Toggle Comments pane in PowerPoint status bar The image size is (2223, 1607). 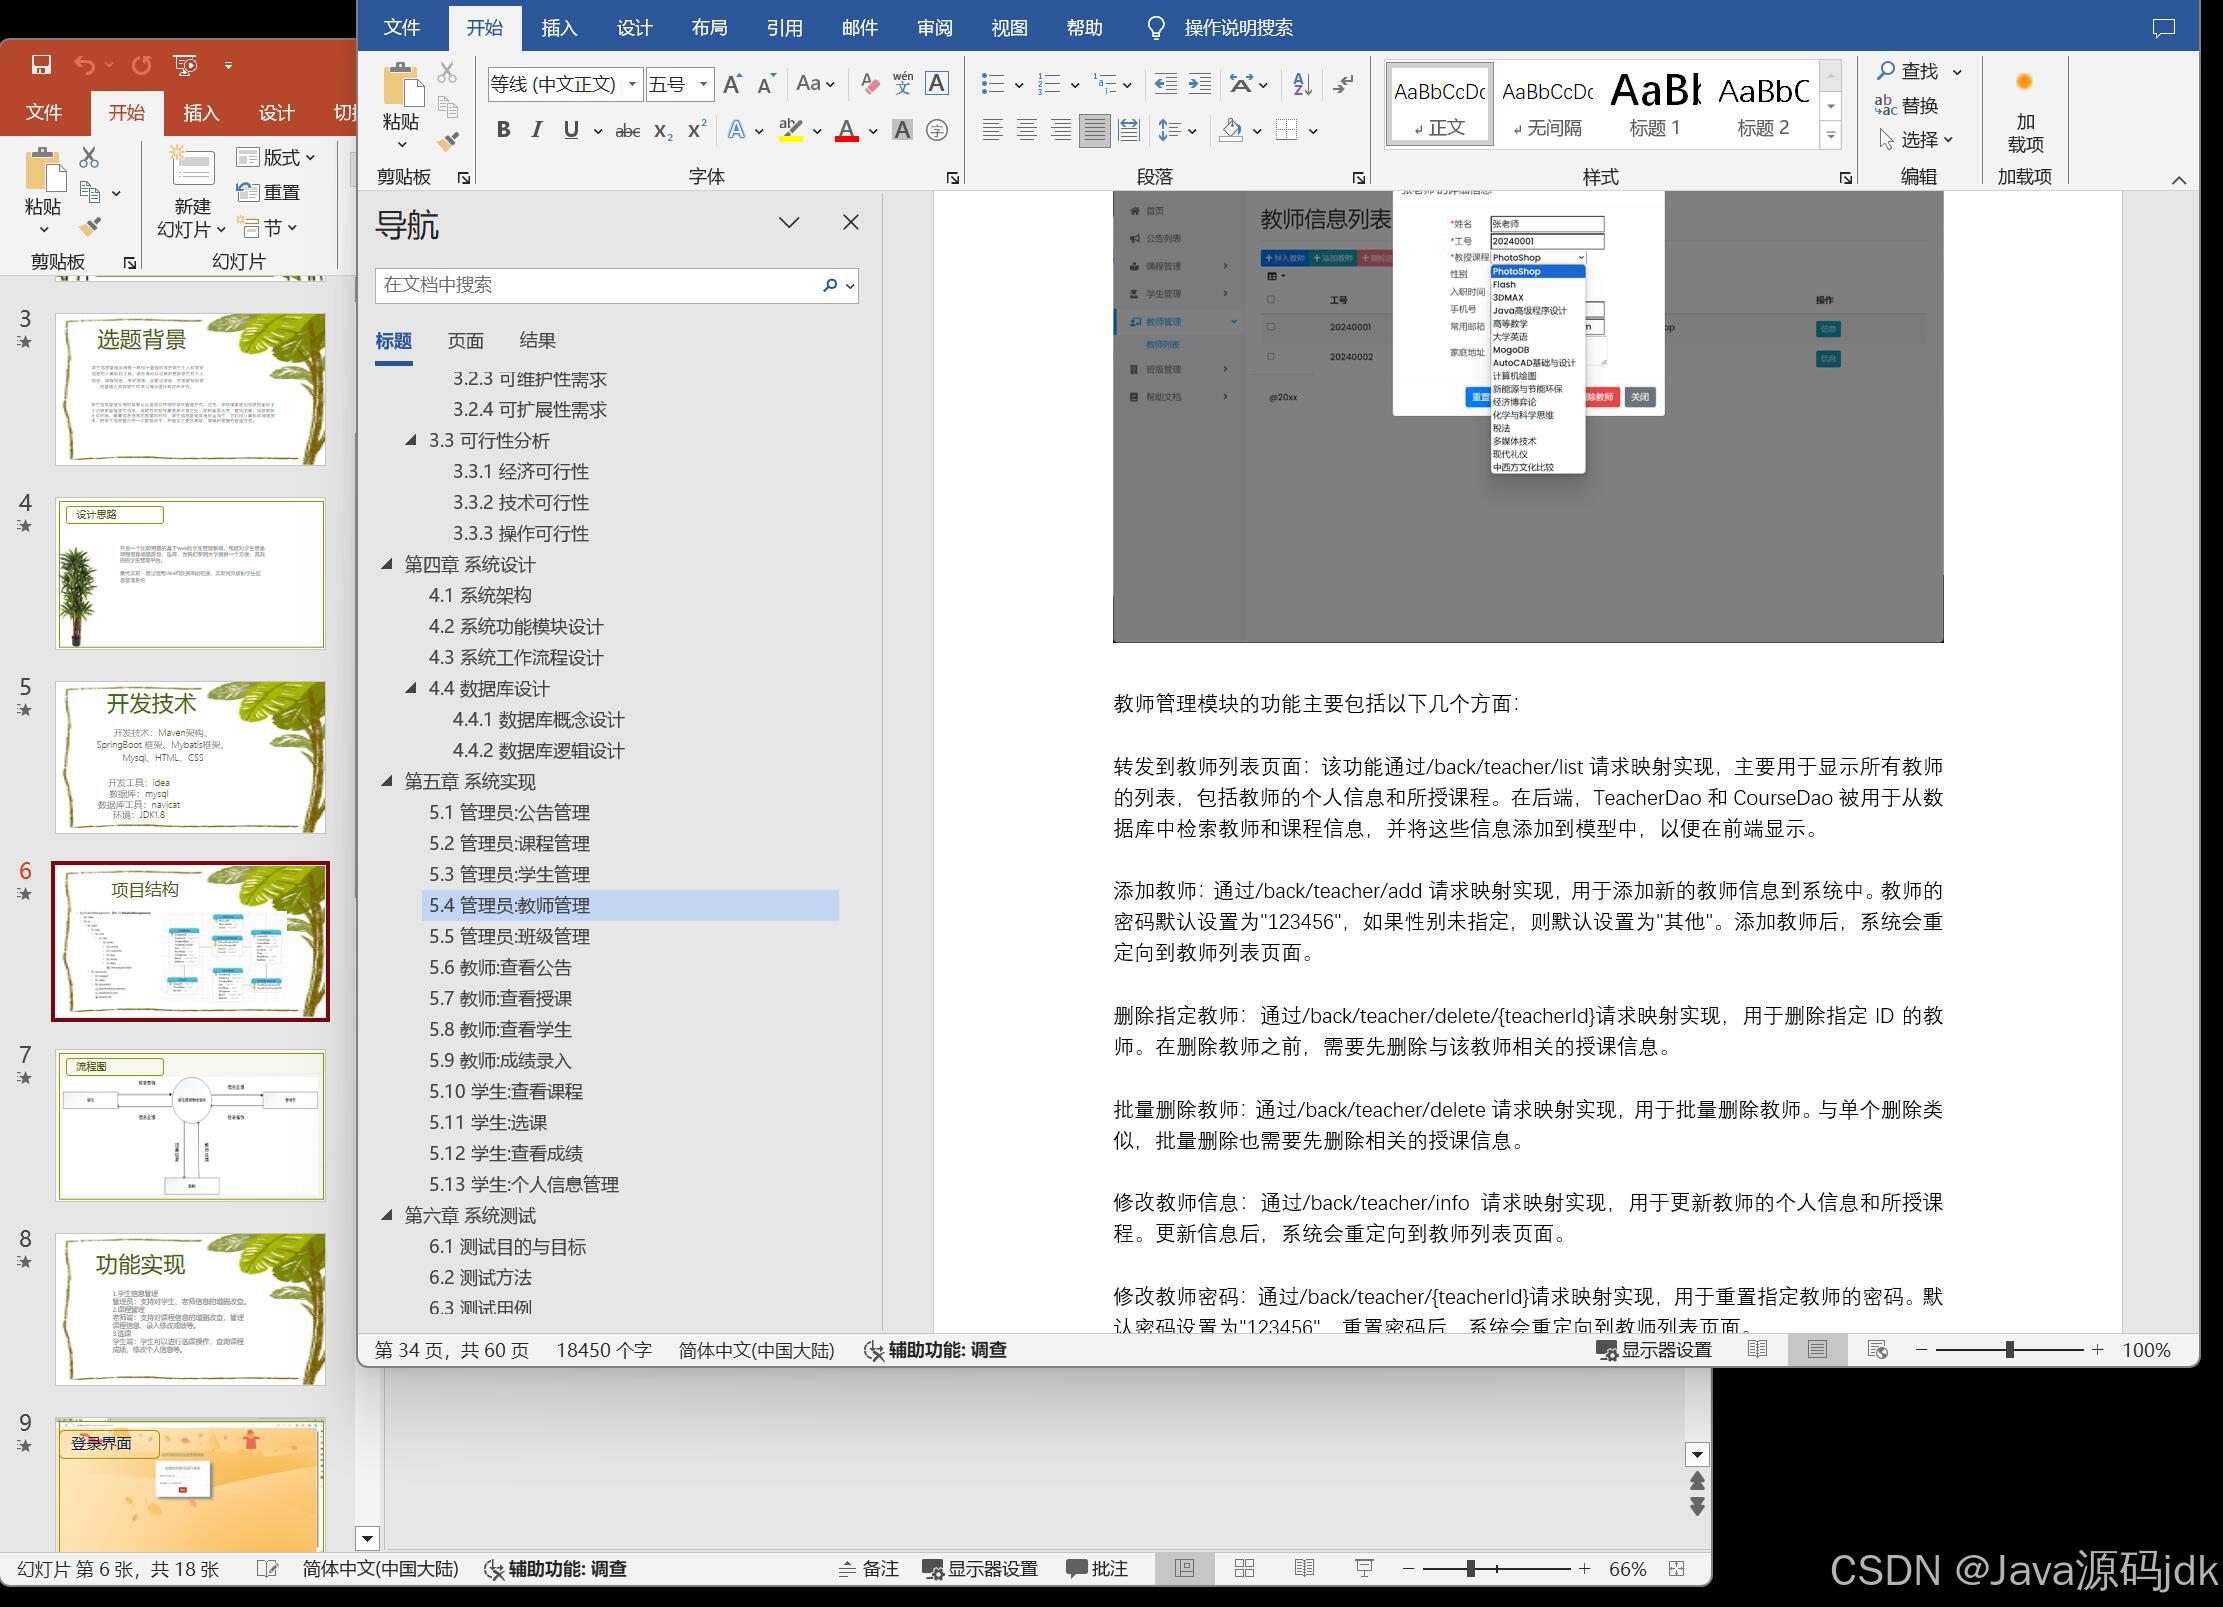(x=1097, y=1568)
